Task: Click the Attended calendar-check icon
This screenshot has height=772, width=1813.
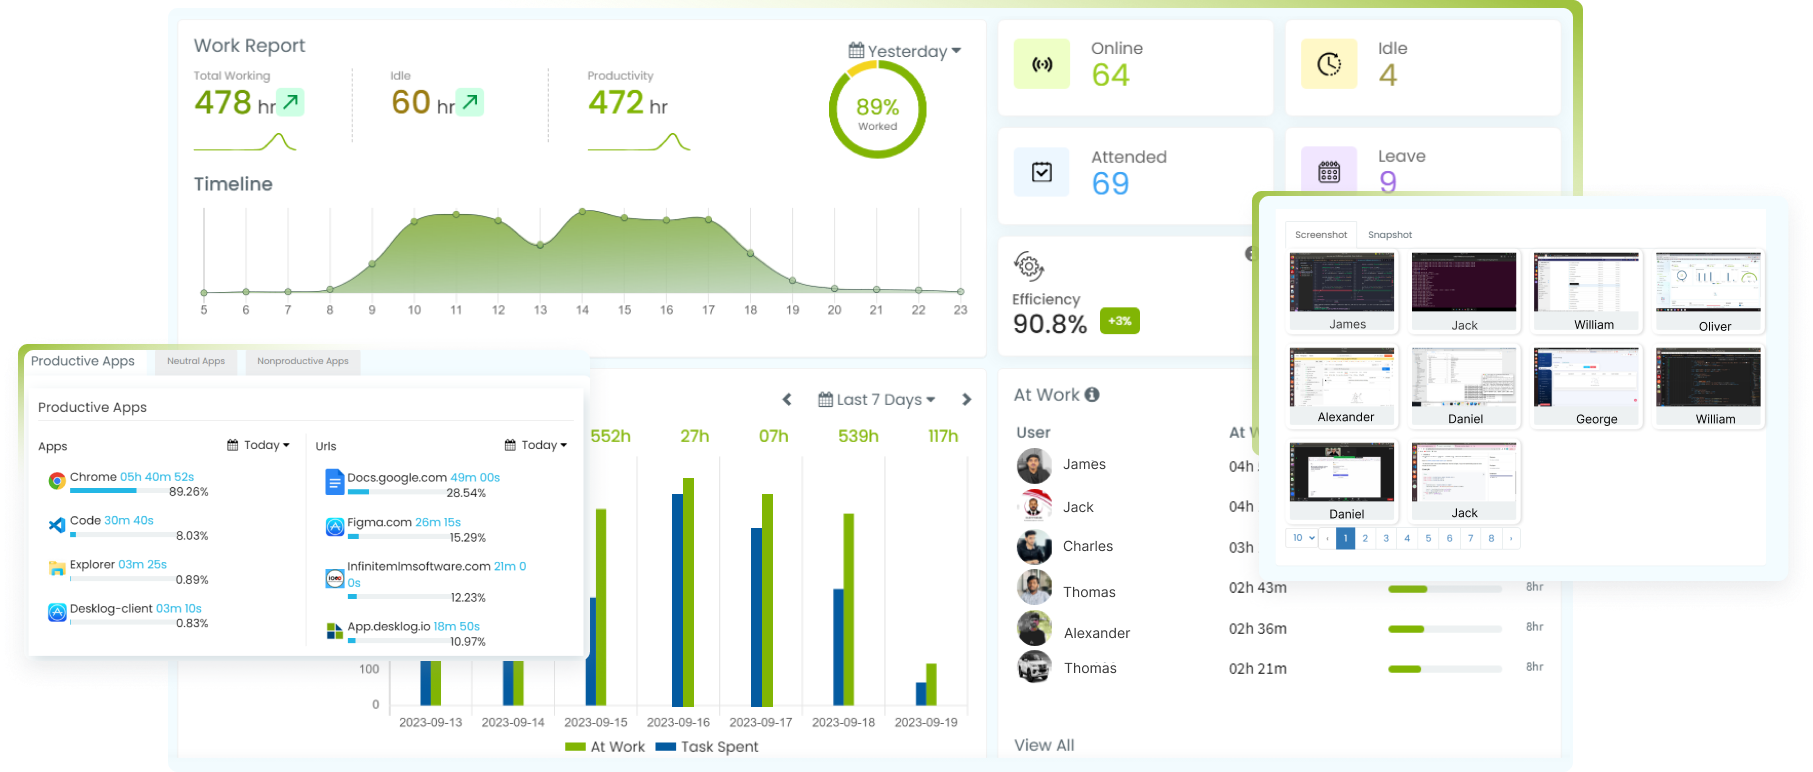Action: point(1042,172)
